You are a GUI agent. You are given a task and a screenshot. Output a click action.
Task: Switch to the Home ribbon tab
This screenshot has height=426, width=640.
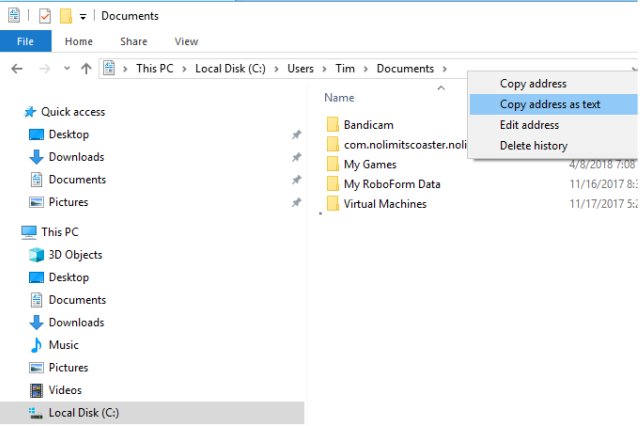[x=78, y=41]
